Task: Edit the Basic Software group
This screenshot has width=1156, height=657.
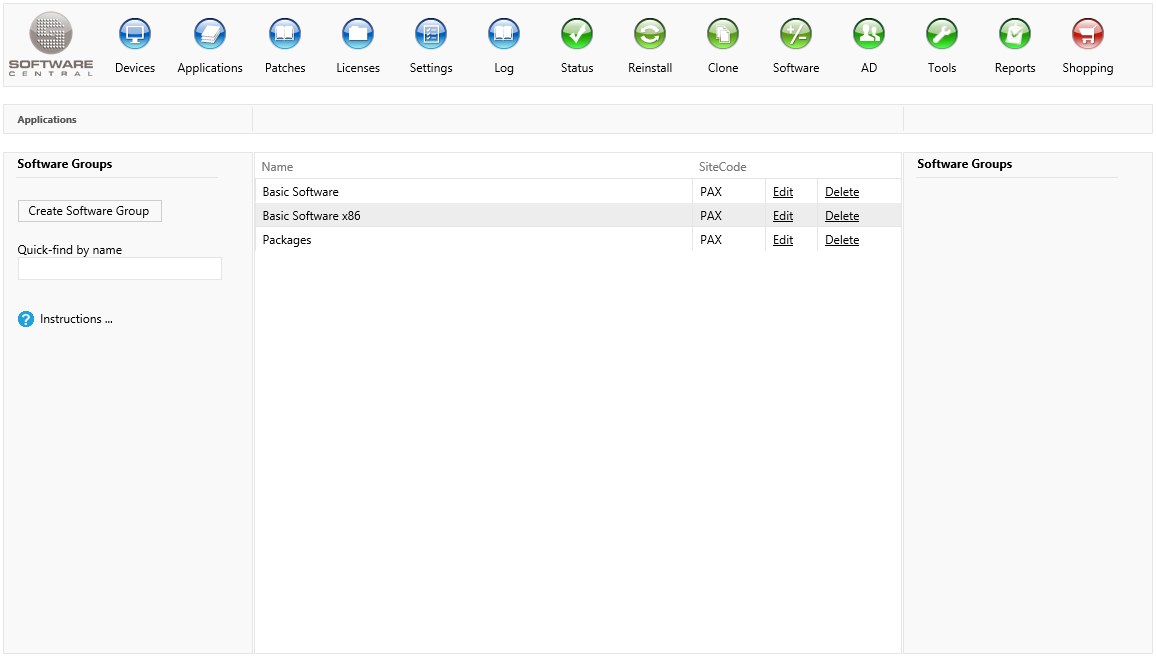Action: [x=783, y=192]
